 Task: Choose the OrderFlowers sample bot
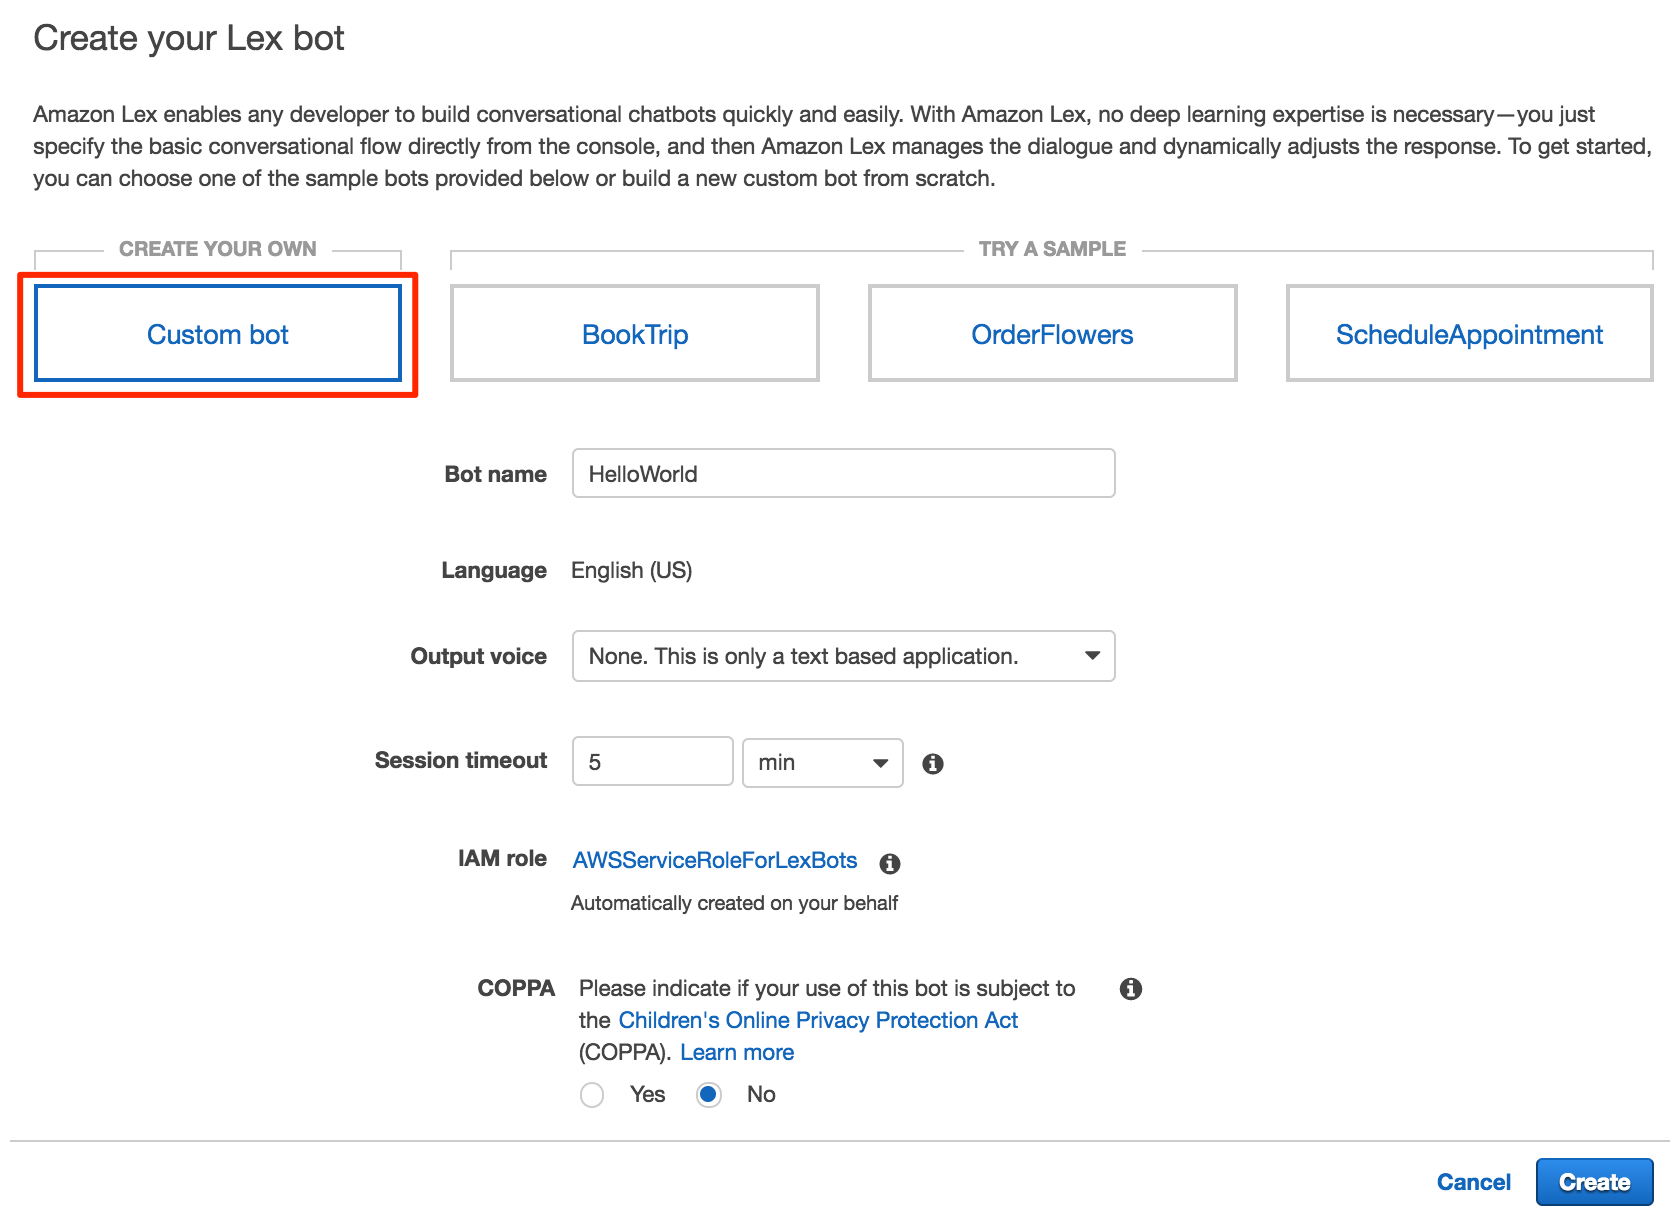1052,334
